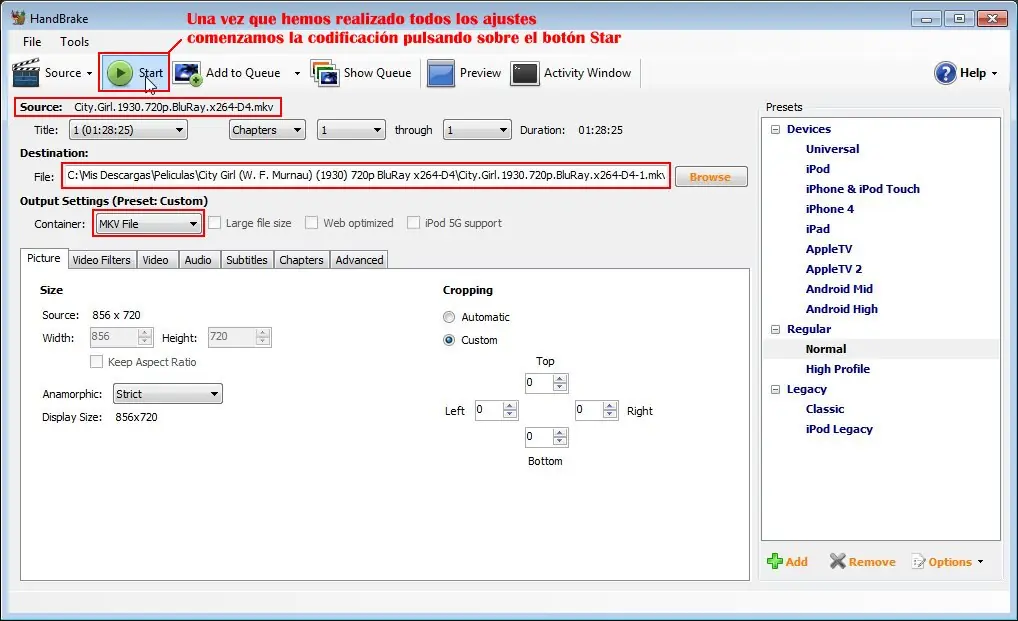Select the iPhone & iPod Touch preset
This screenshot has height=621, width=1018.
click(862, 189)
